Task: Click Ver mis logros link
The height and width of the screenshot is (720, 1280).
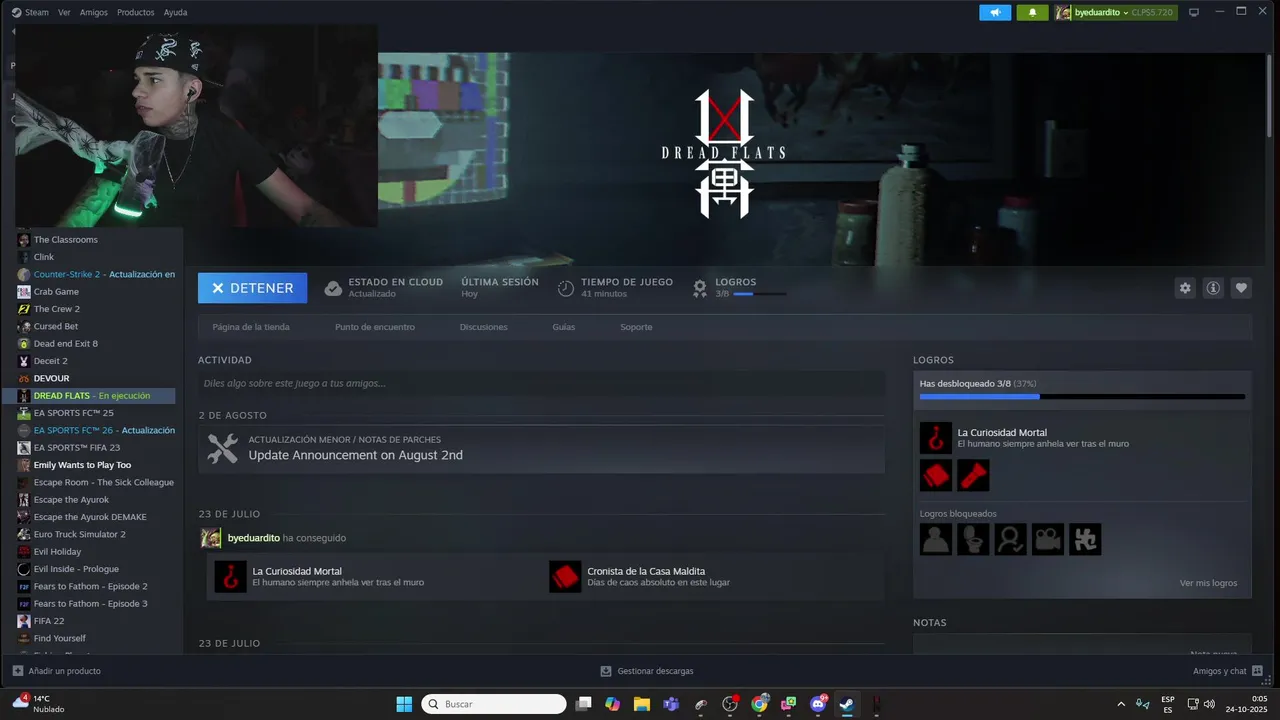Action: coord(1208,583)
